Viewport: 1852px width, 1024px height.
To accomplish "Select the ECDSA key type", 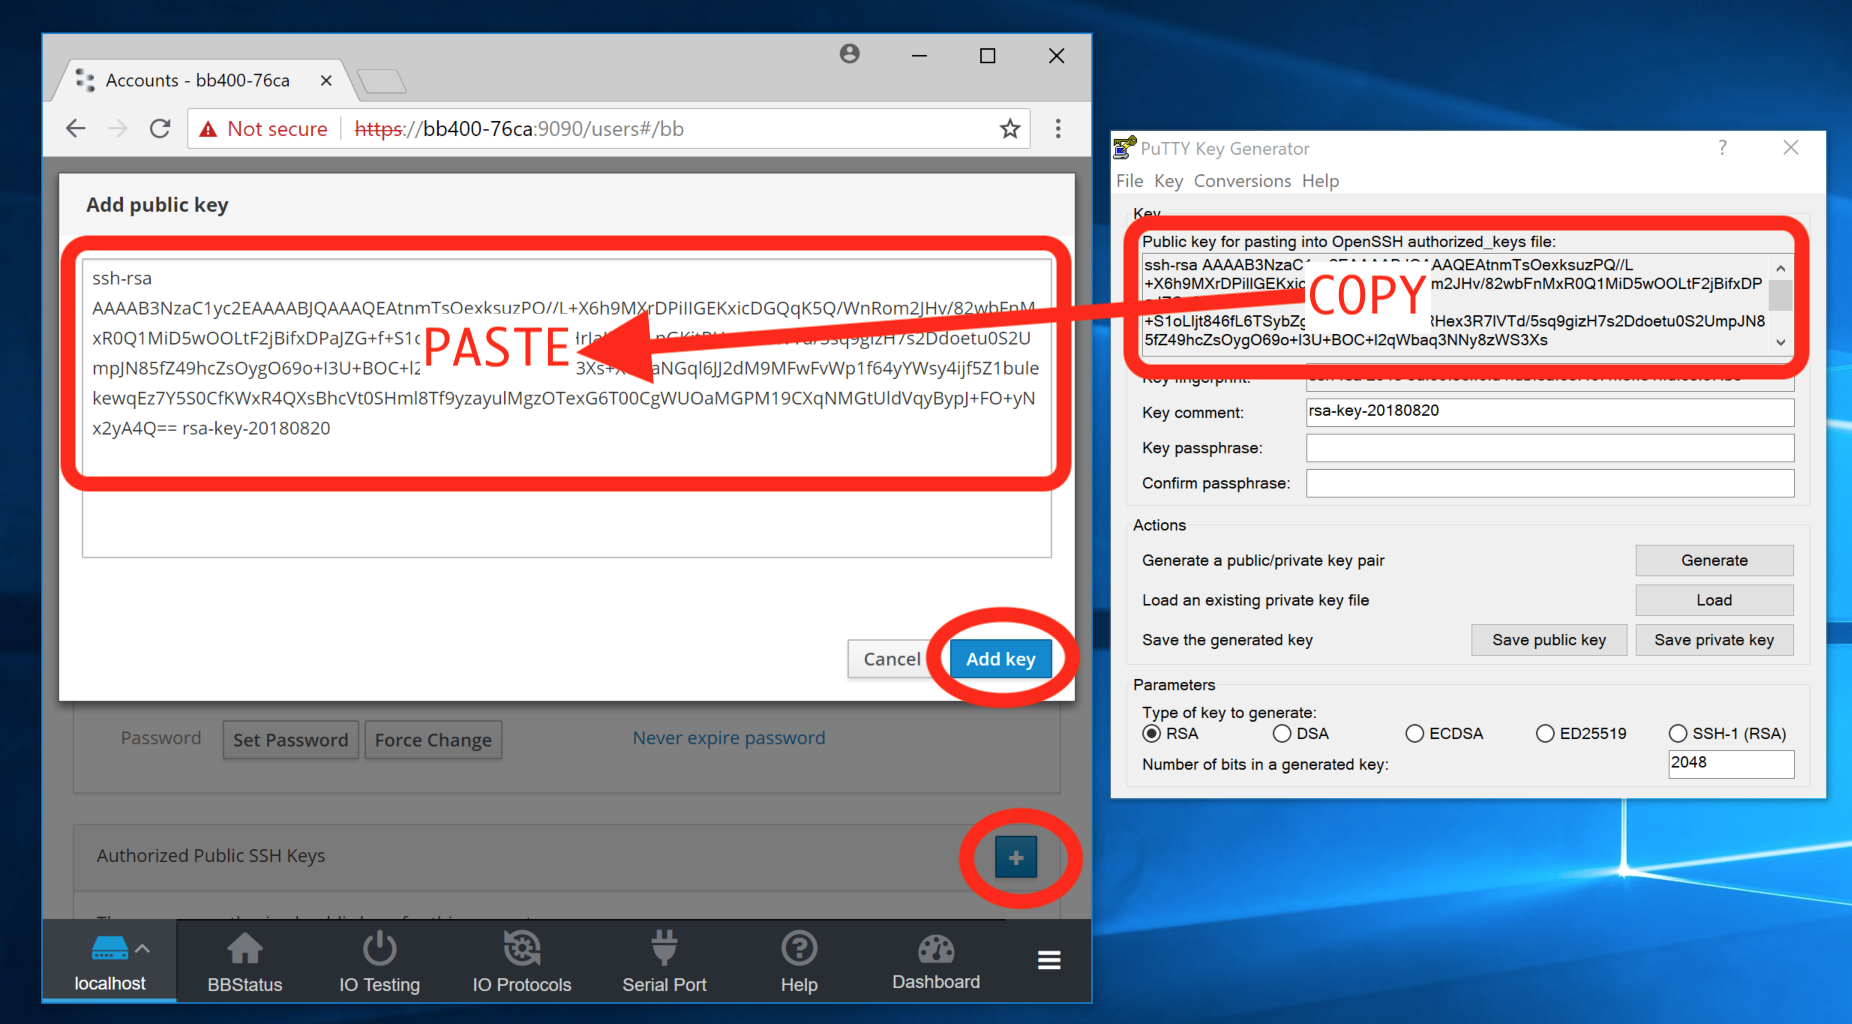I will [x=1415, y=734].
